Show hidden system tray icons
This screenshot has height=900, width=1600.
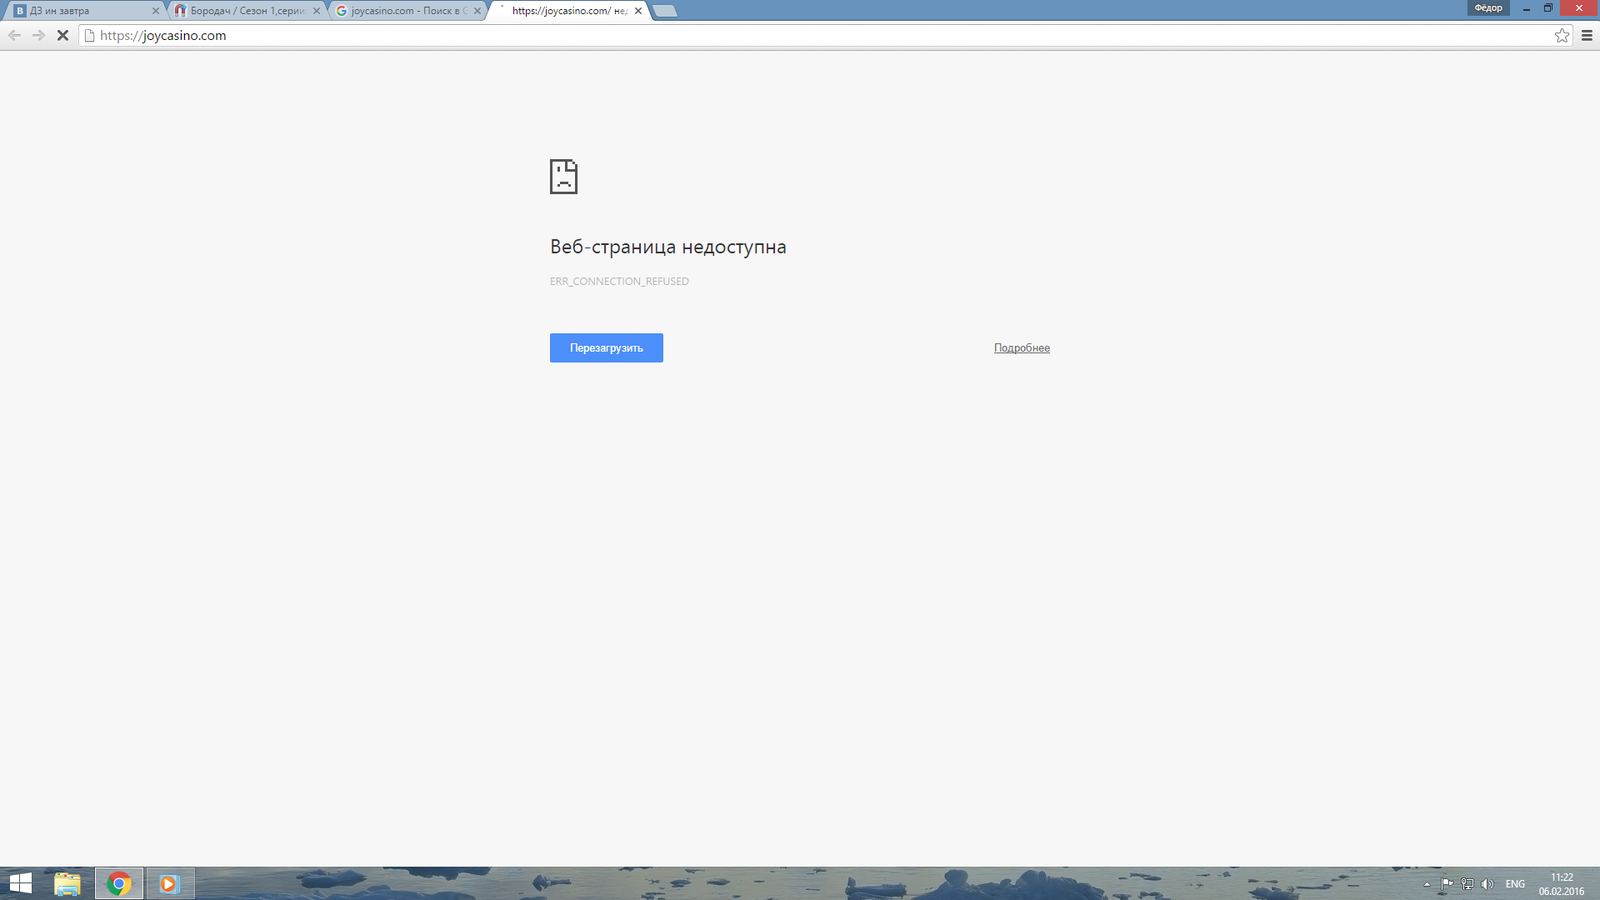pos(1427,884)
